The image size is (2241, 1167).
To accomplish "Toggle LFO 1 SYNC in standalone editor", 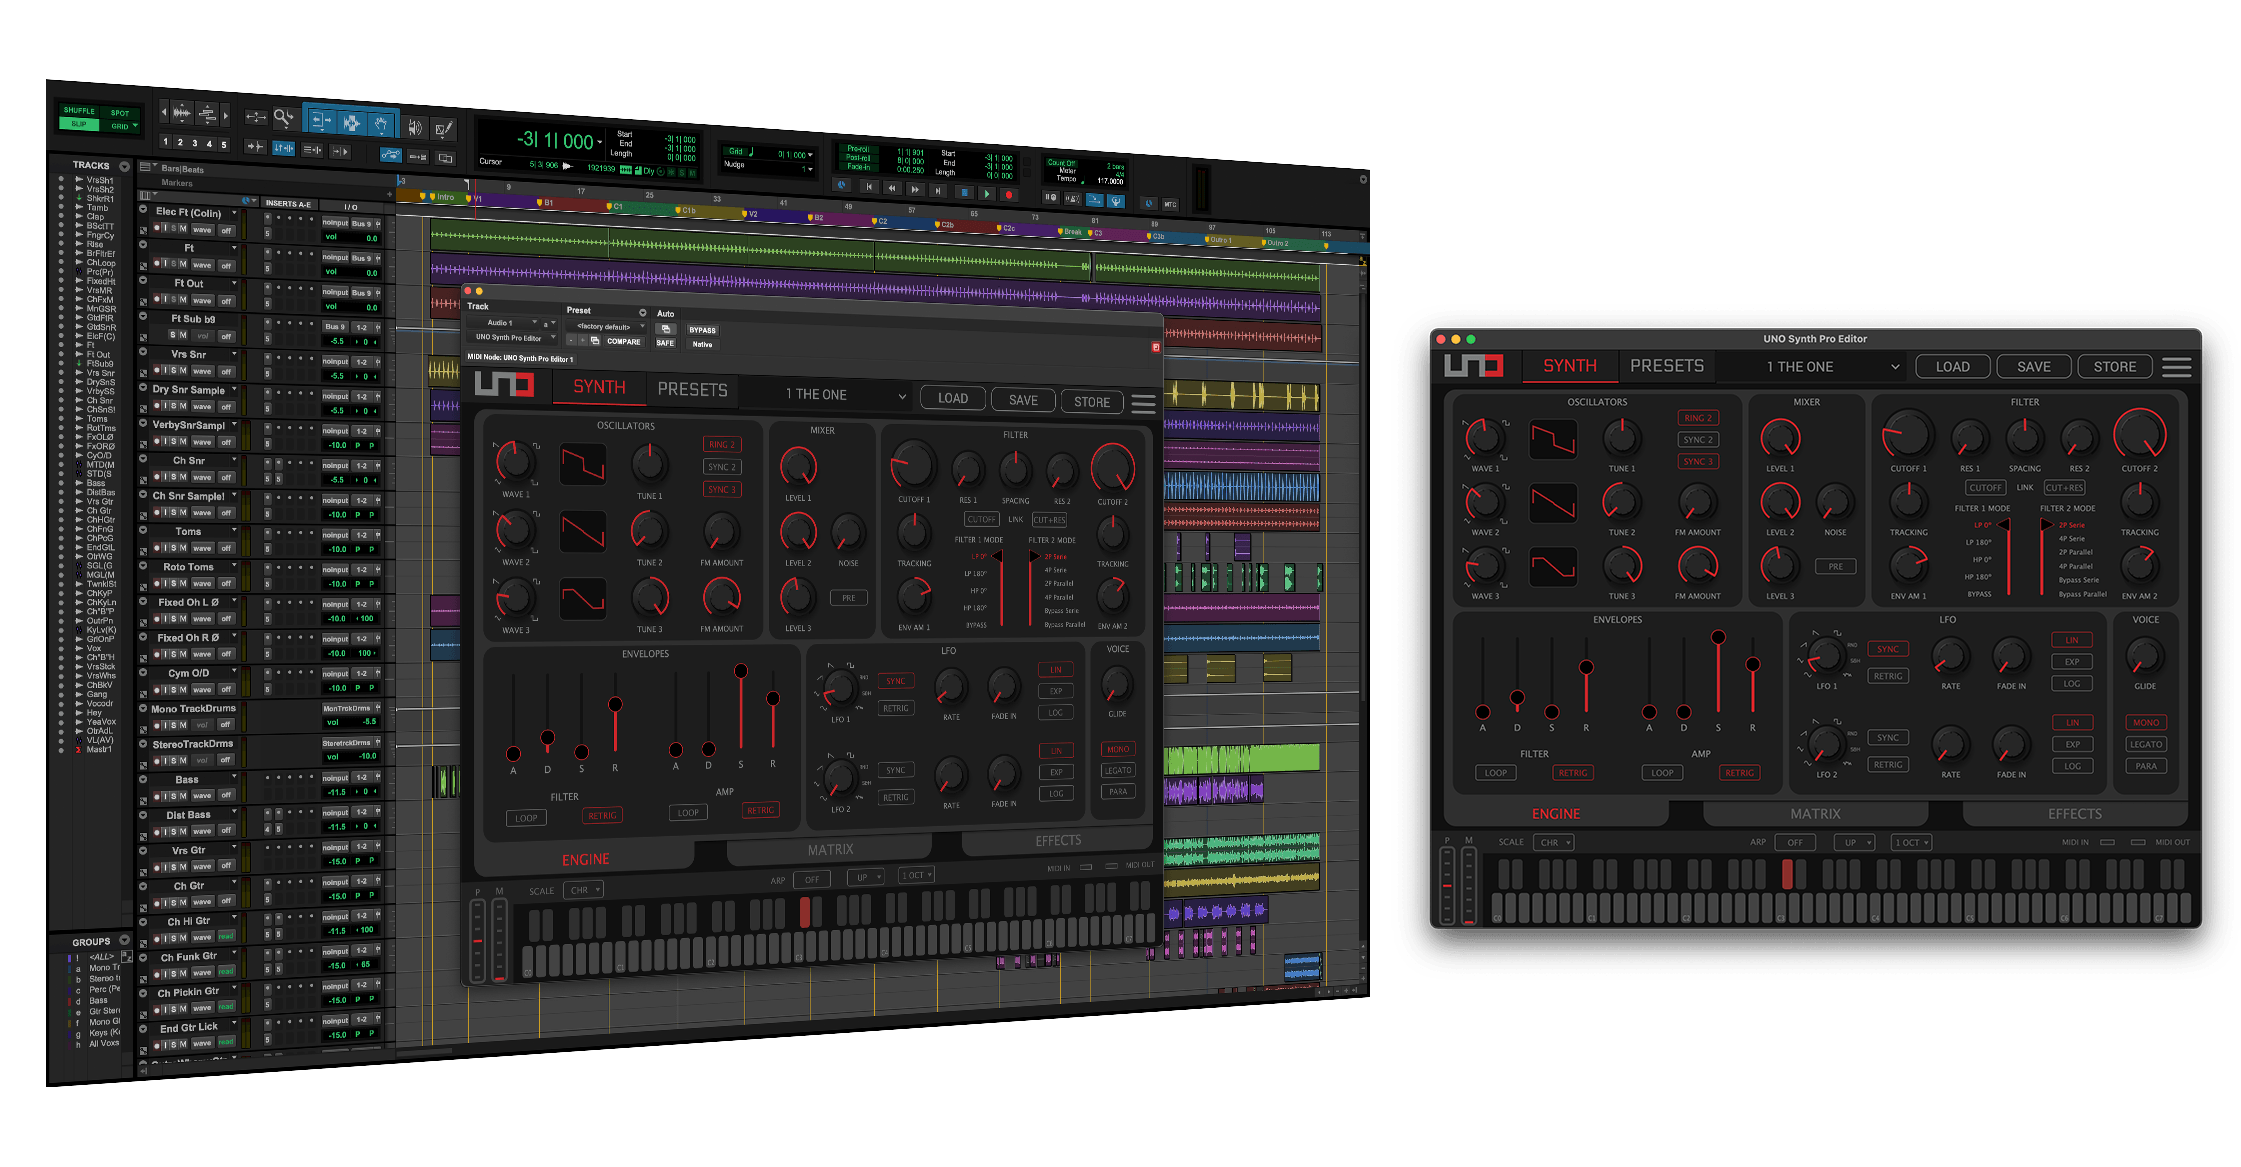I will coord(1887,649).
